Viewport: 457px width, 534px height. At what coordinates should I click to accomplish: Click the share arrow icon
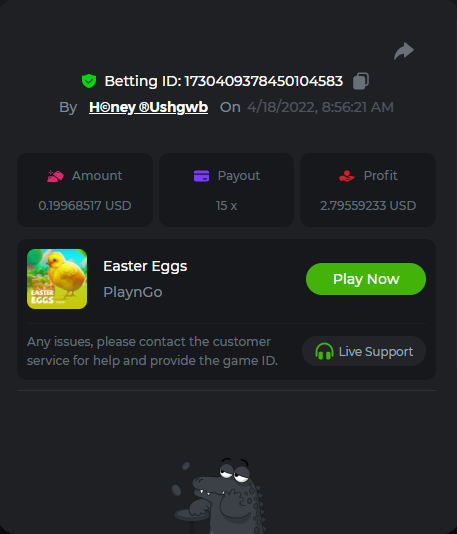pos(404,51)
